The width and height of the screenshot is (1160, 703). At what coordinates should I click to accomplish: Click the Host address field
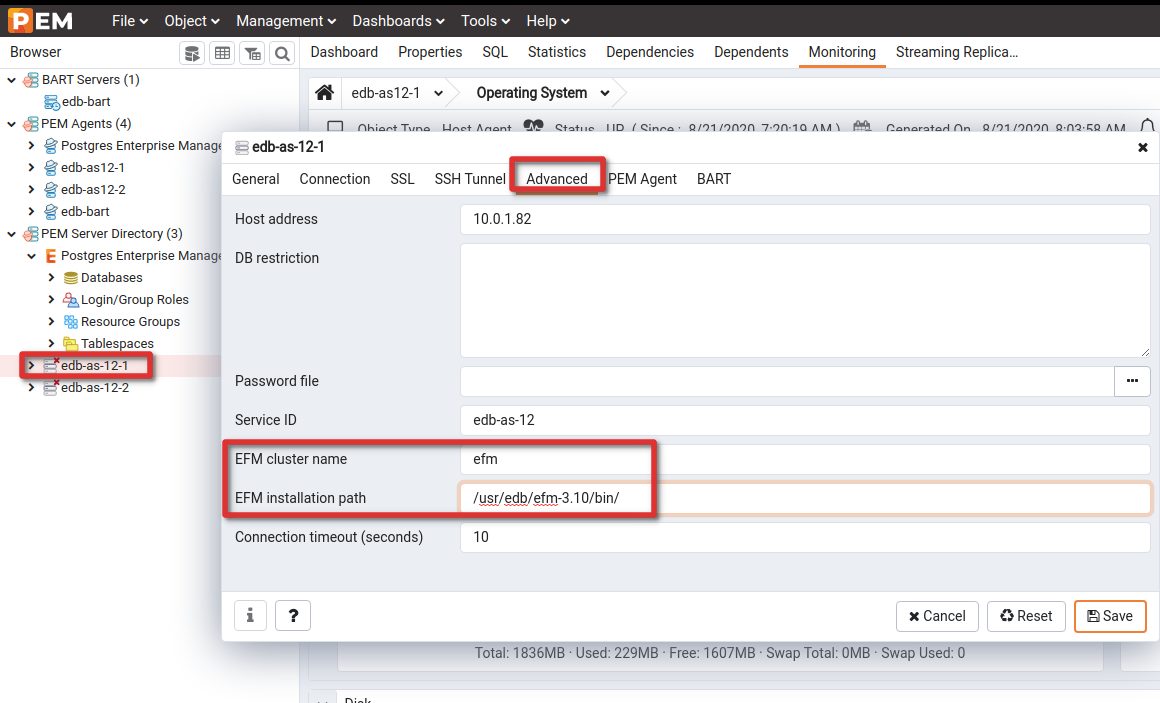pyautogui.click(x=805, y=219)
